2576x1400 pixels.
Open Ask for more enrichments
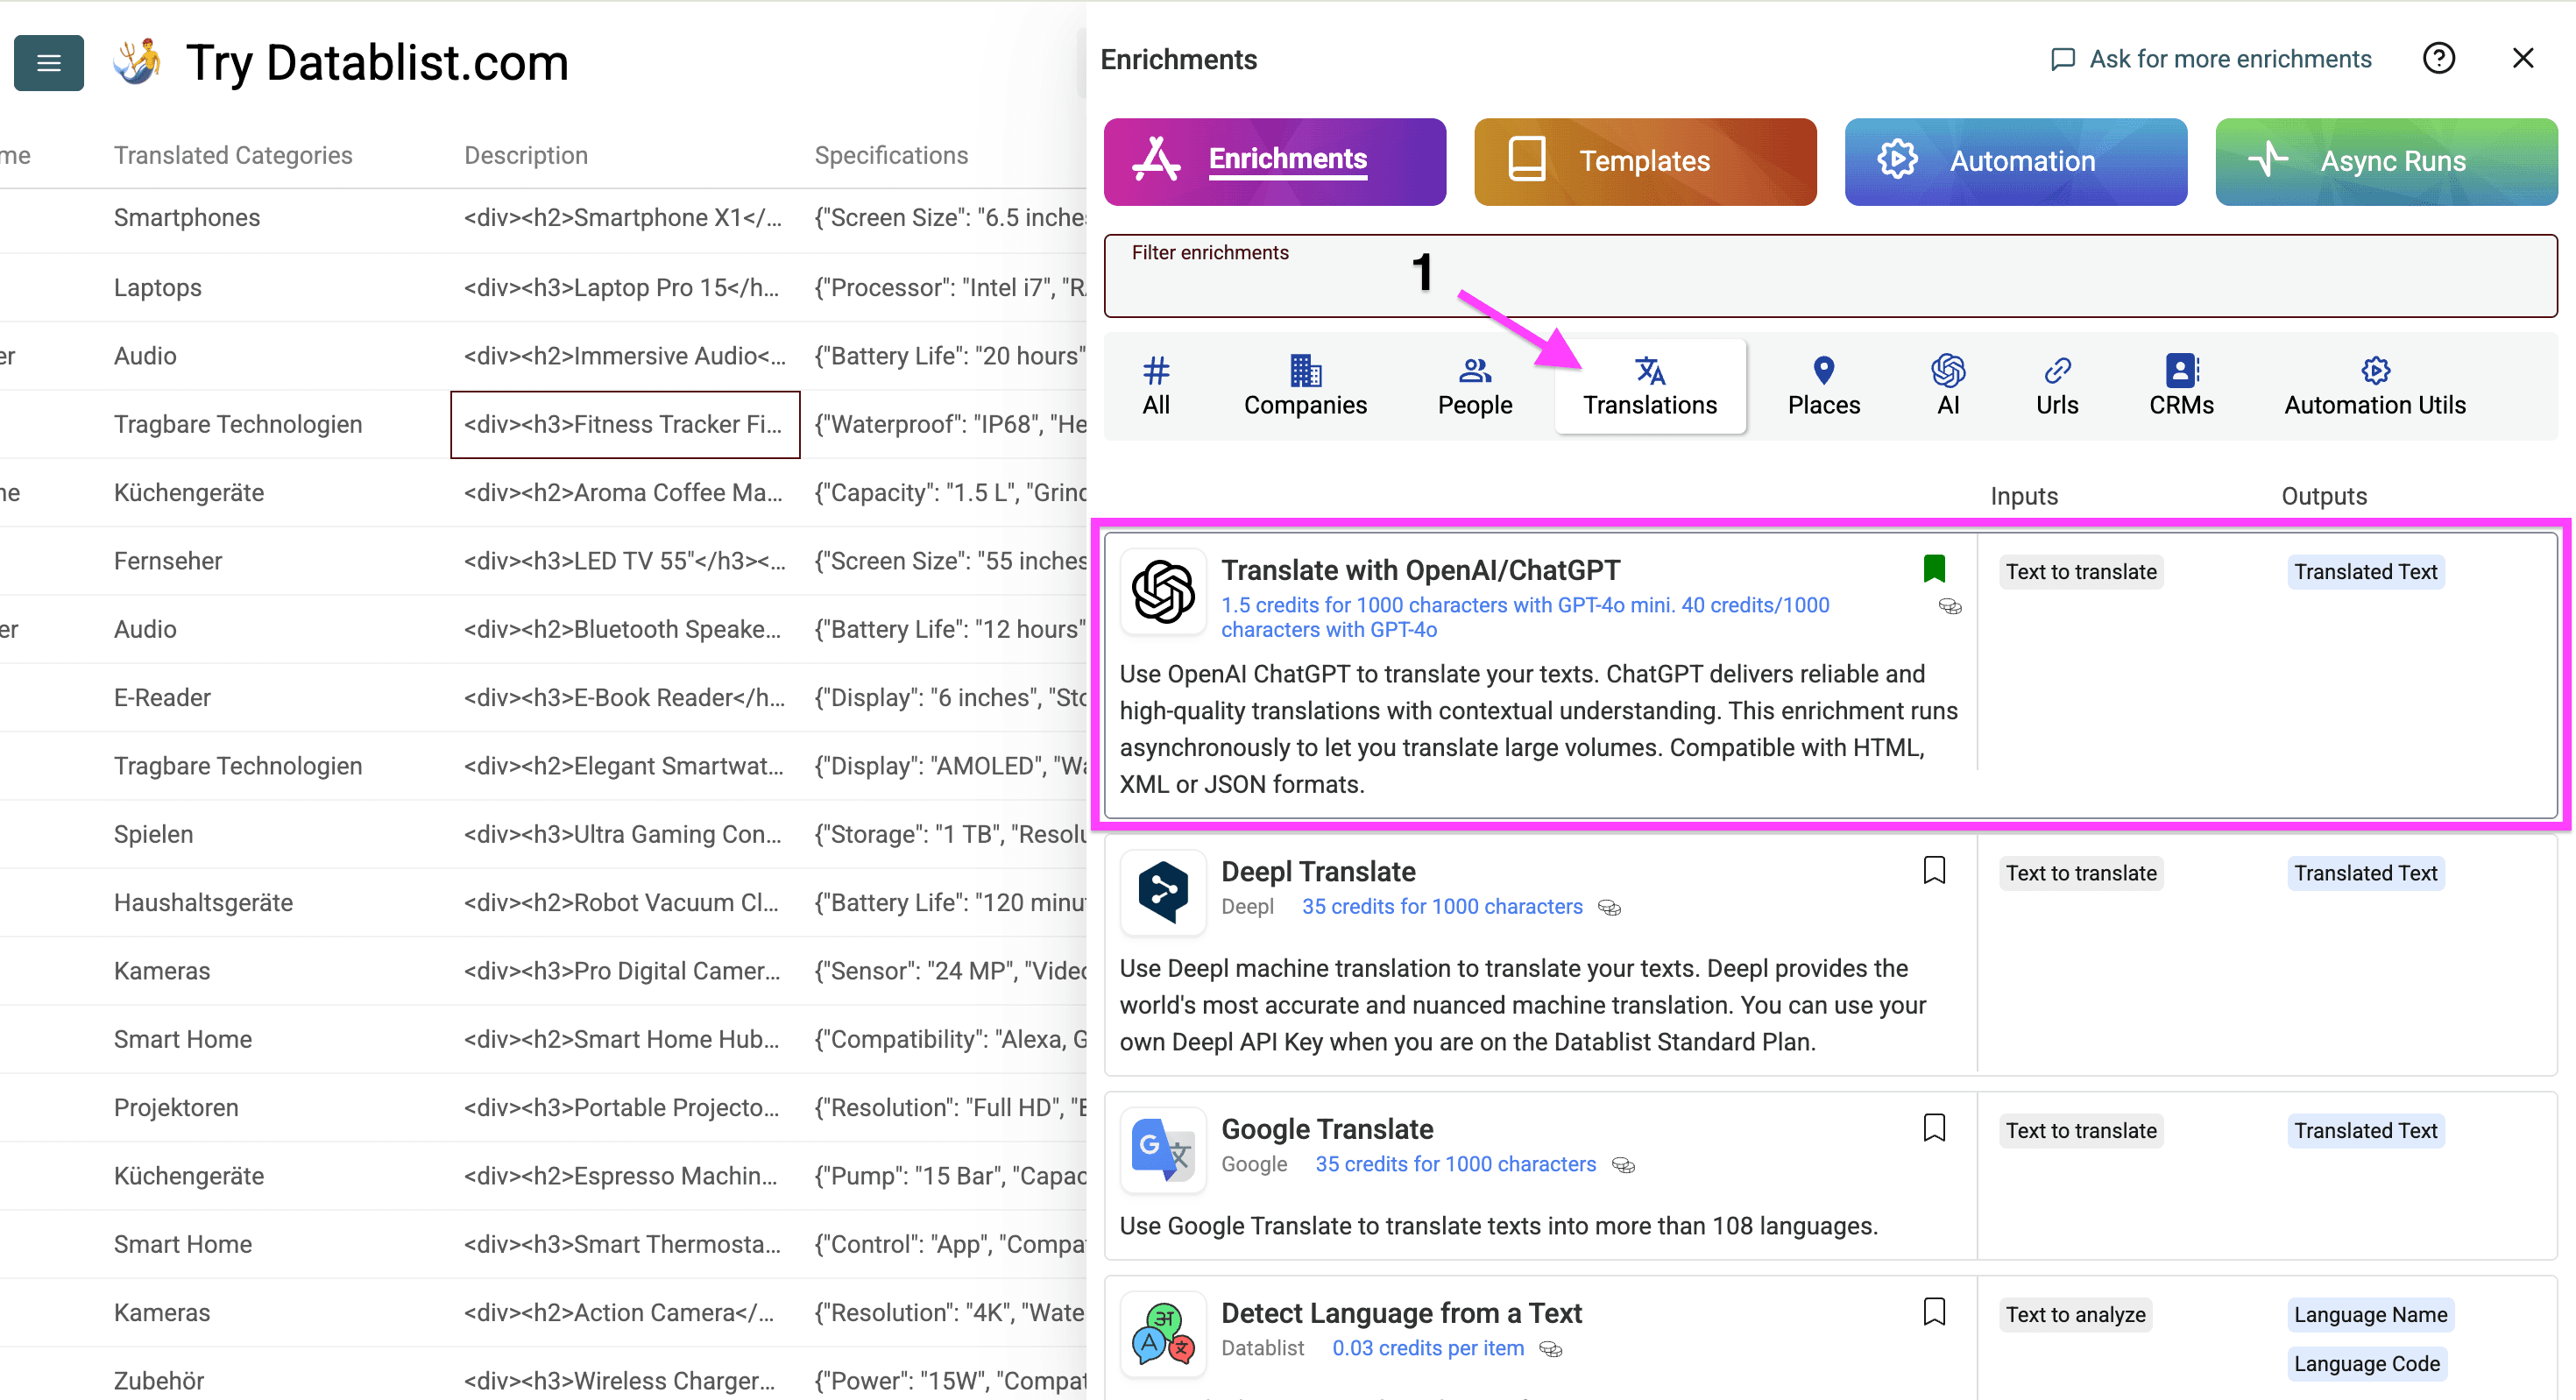(x=2209, y=58)
